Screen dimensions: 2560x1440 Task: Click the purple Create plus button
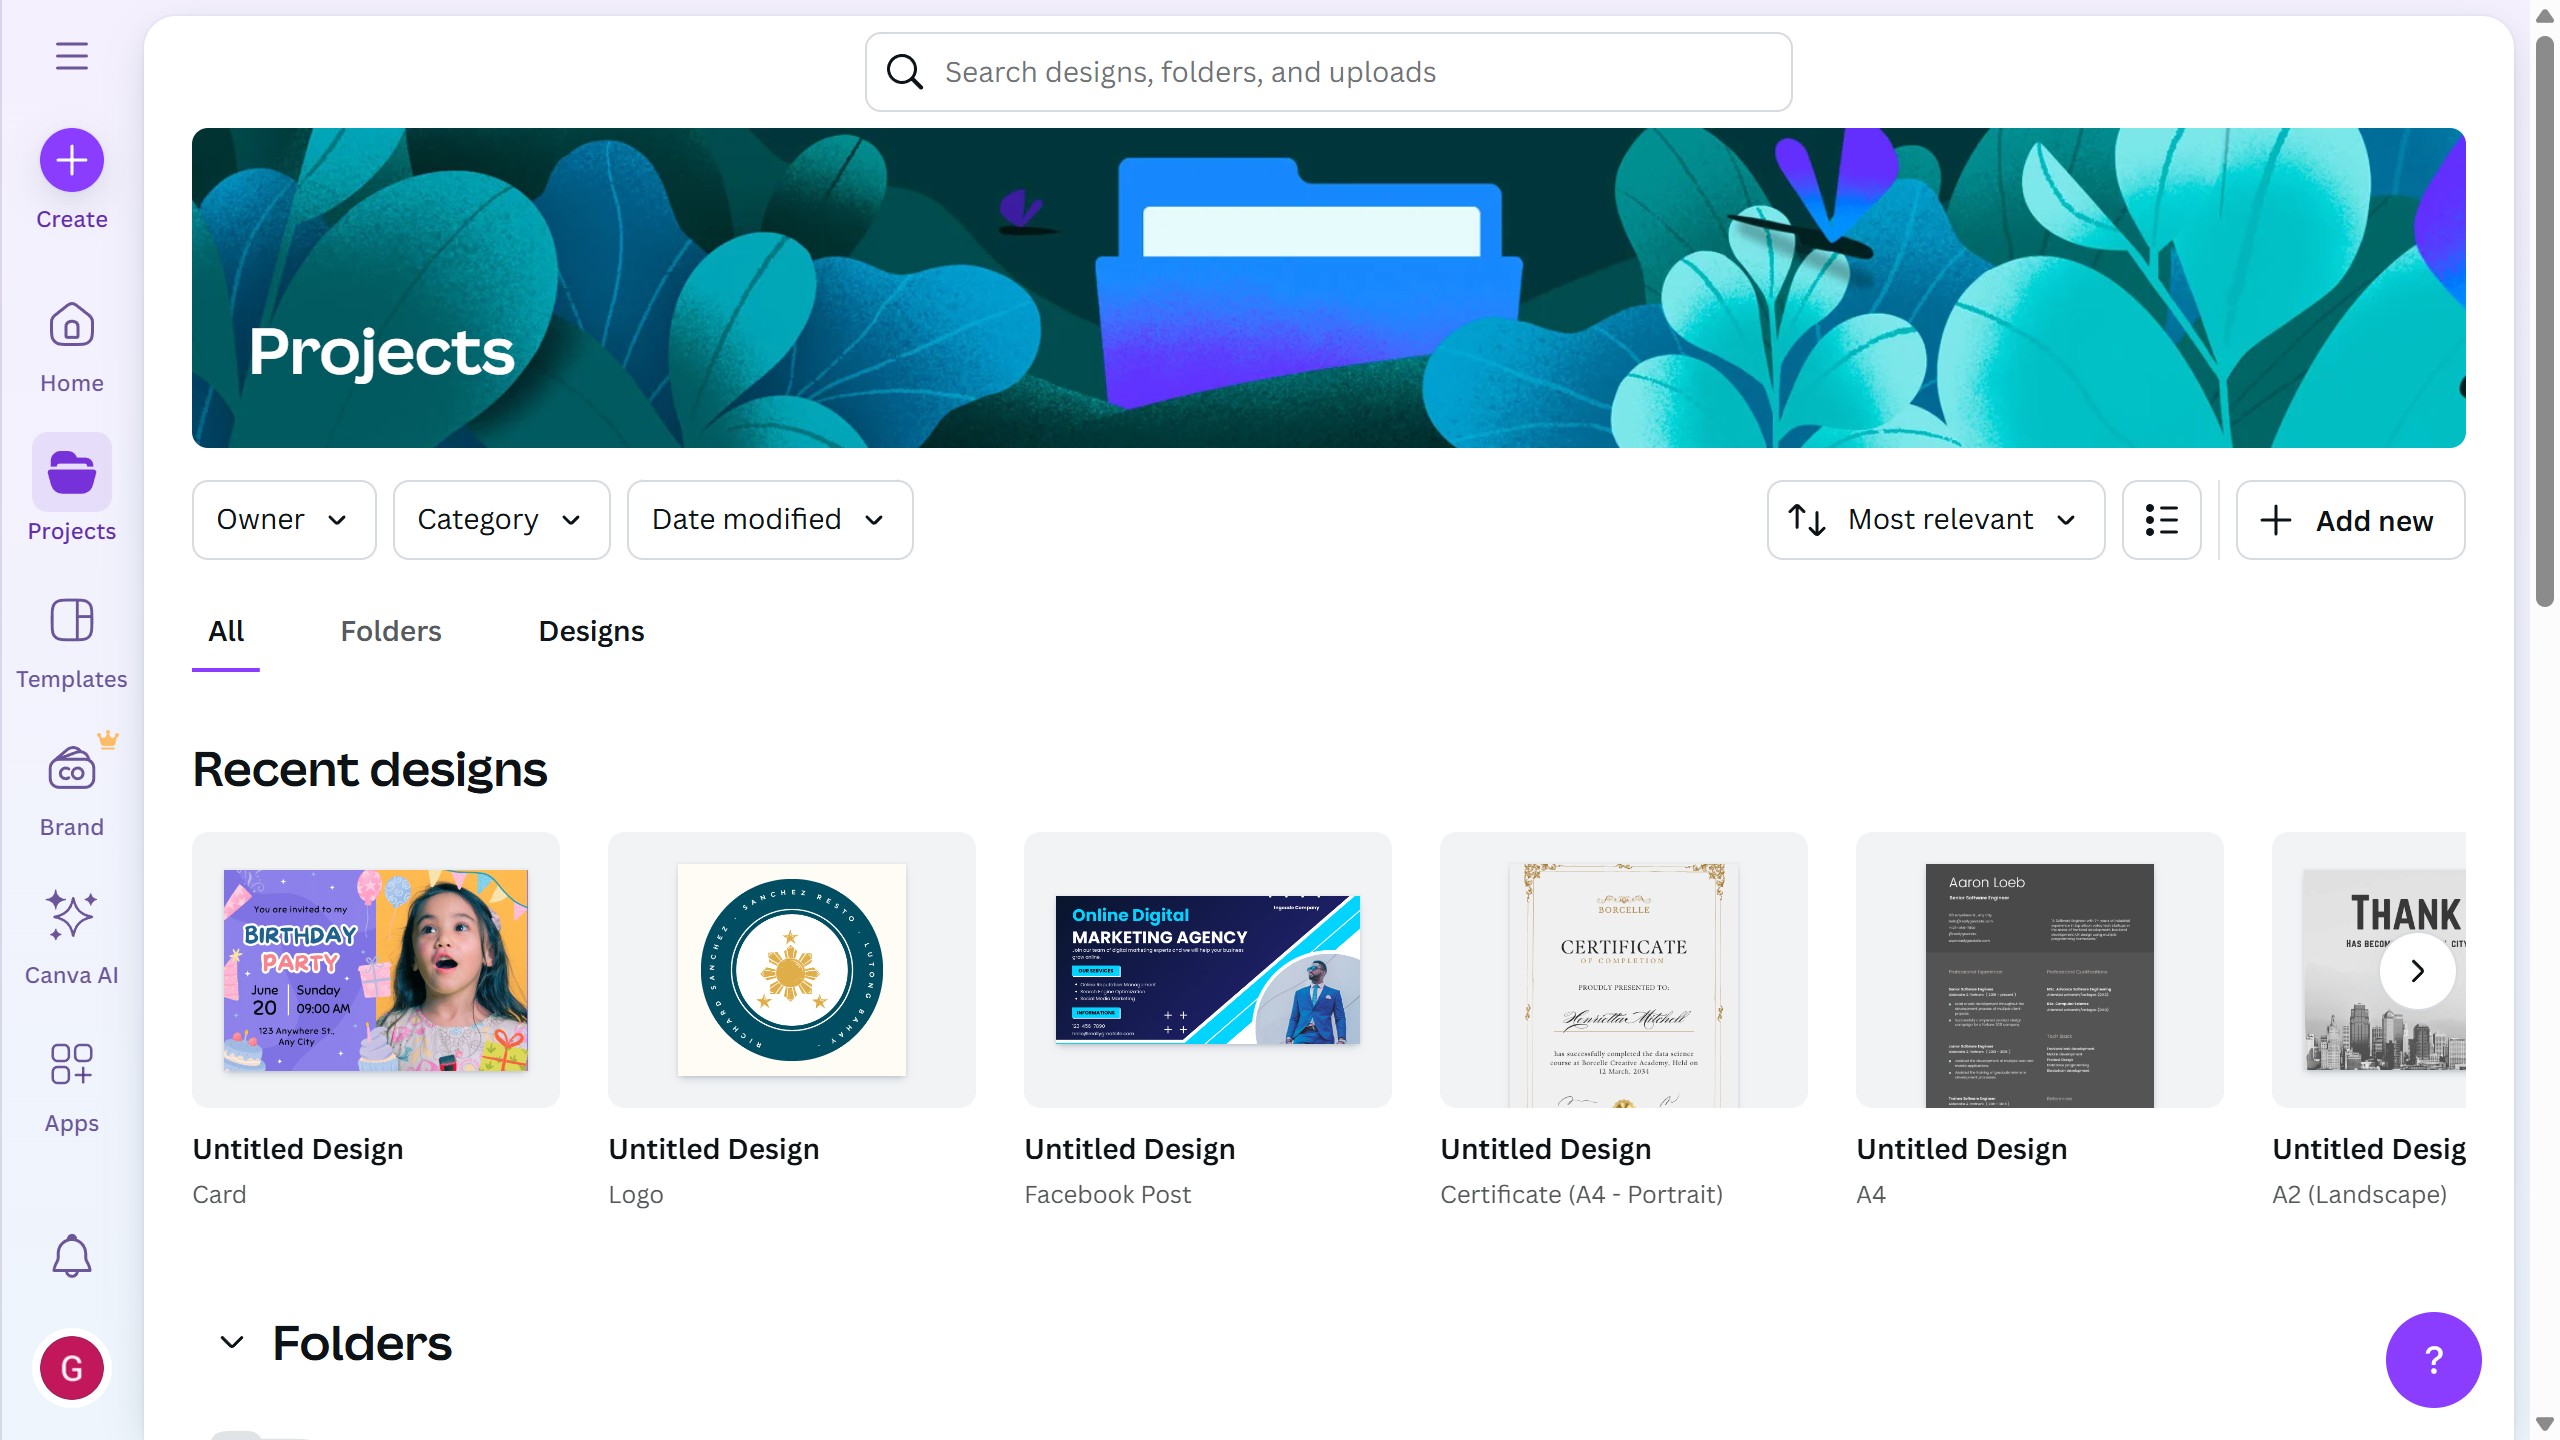71,160
